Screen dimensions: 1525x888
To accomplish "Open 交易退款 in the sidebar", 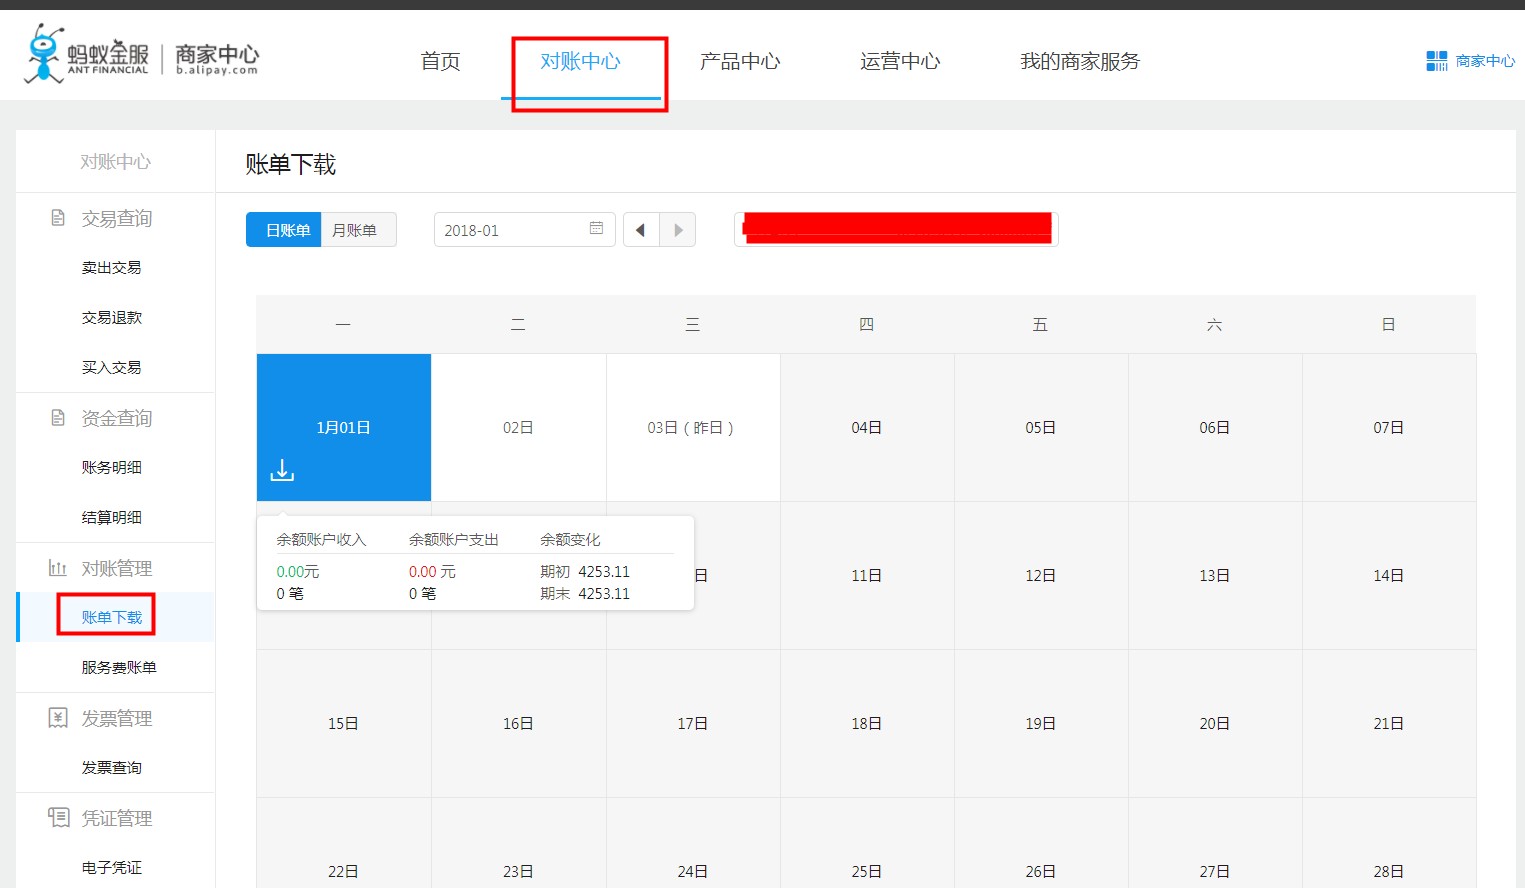I will tap(112, 318).
